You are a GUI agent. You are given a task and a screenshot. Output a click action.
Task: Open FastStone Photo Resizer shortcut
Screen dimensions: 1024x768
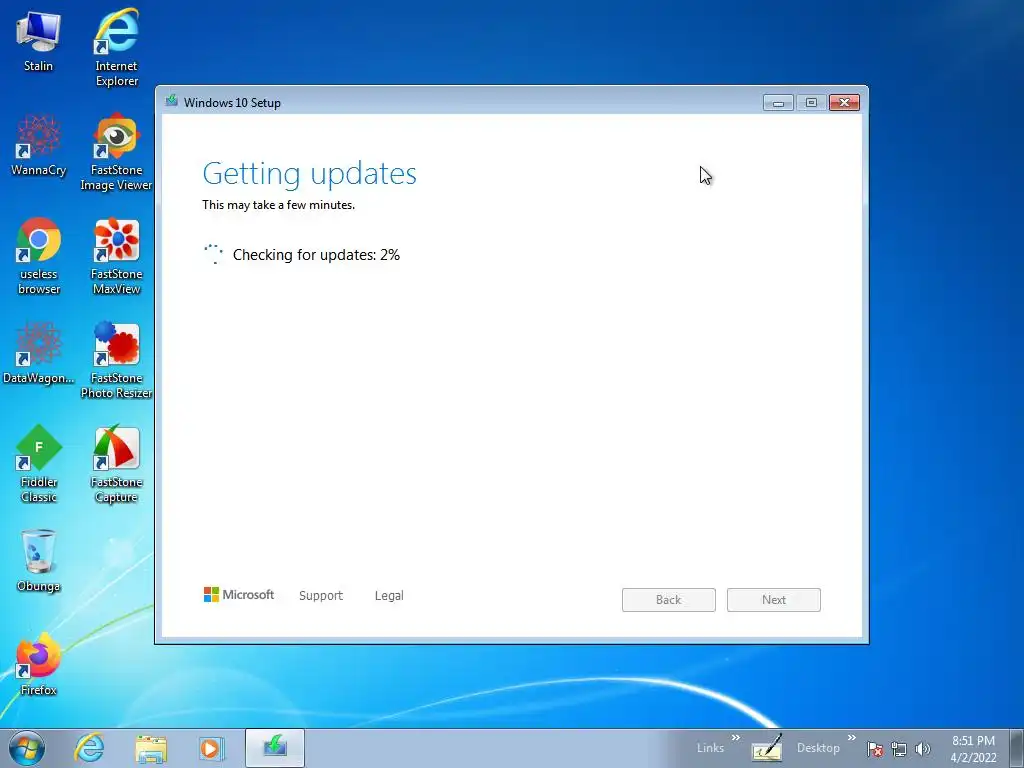coord(116,359)
